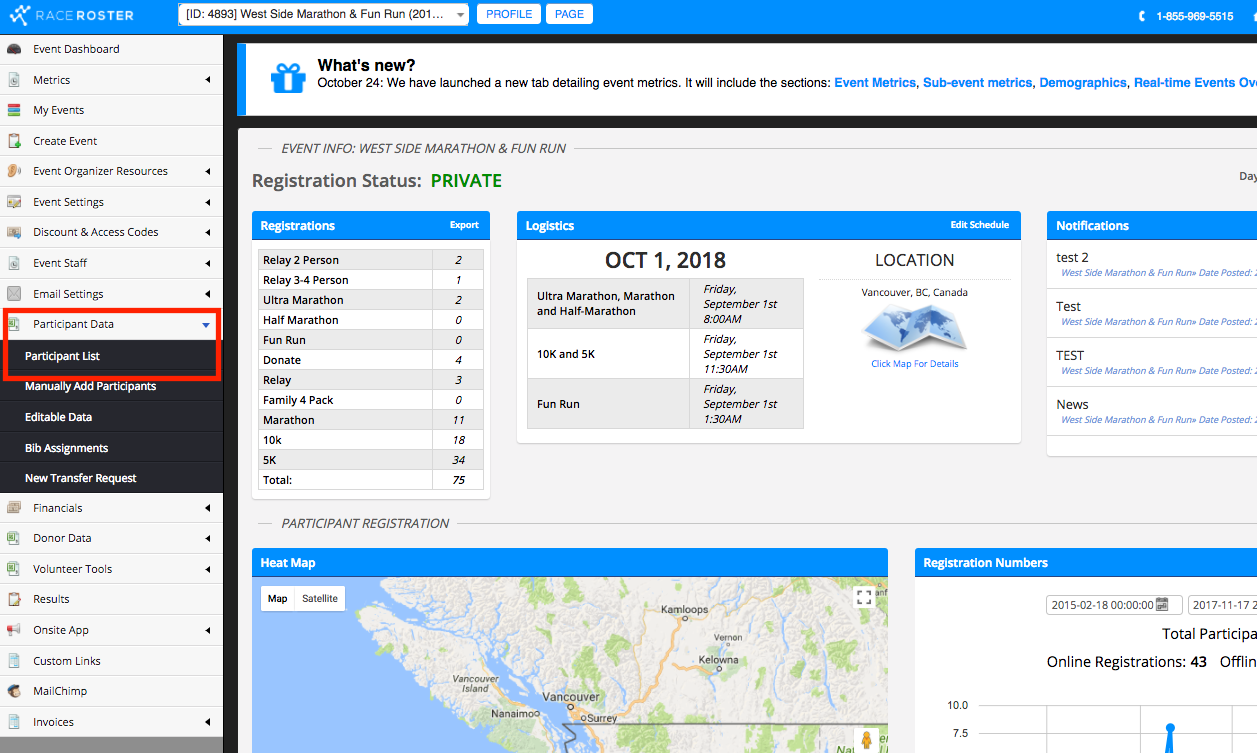Click the 'PRIVATE' registration status text
1257x753 pixels.
[466, 181]
